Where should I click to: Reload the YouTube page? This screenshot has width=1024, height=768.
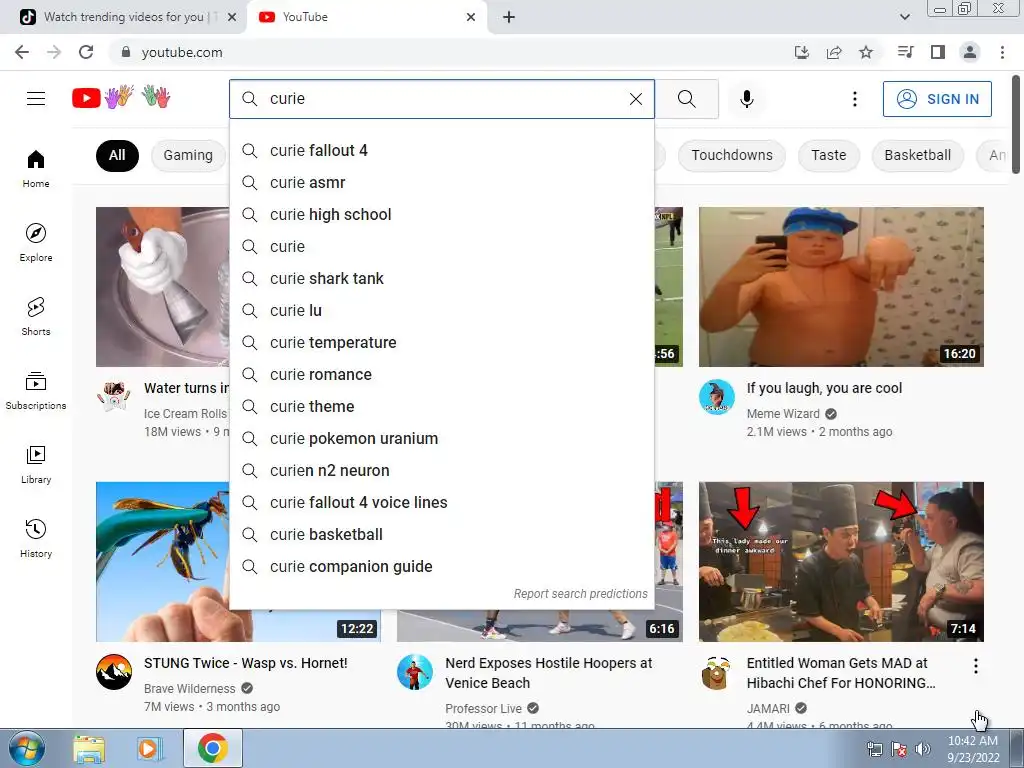(x=86, y=52)
